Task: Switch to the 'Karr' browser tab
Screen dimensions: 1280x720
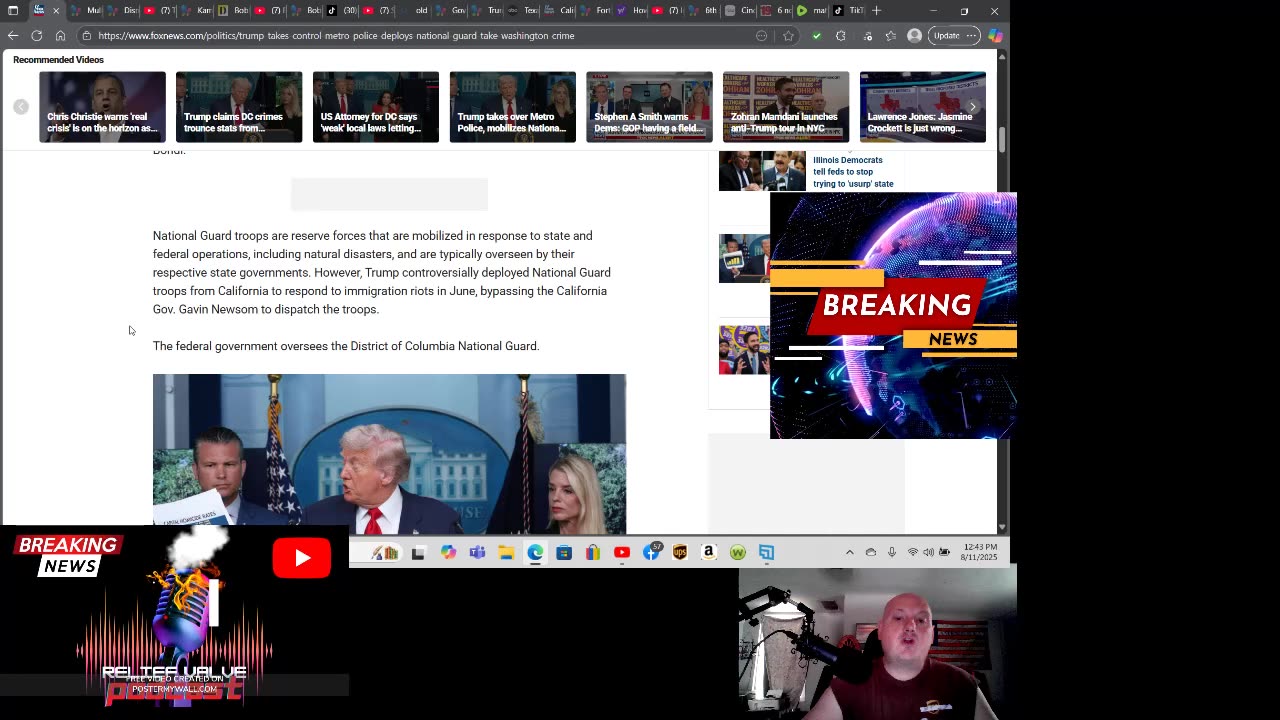Action: (198, 11)
